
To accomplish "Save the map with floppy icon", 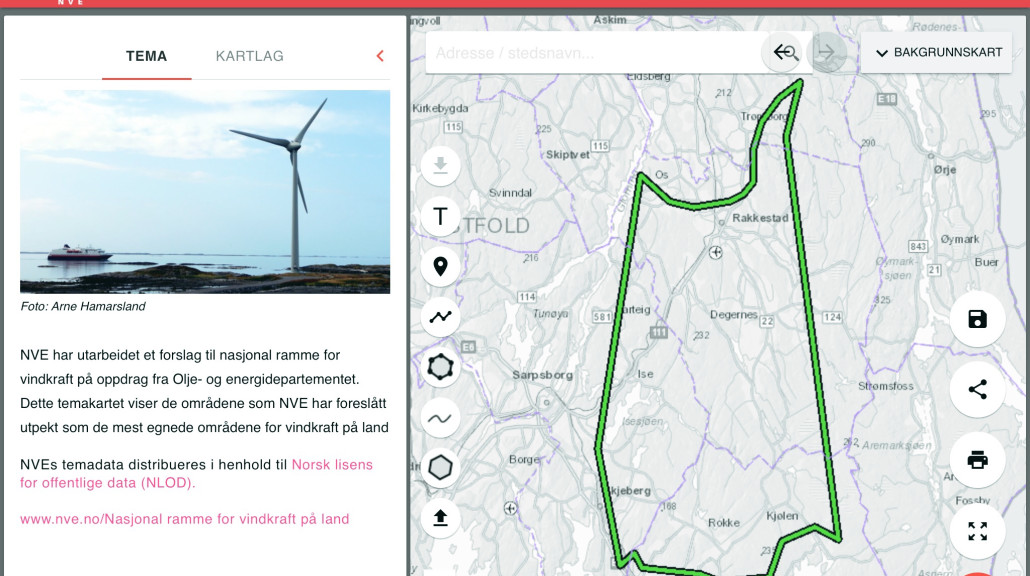I will point(977,319).
